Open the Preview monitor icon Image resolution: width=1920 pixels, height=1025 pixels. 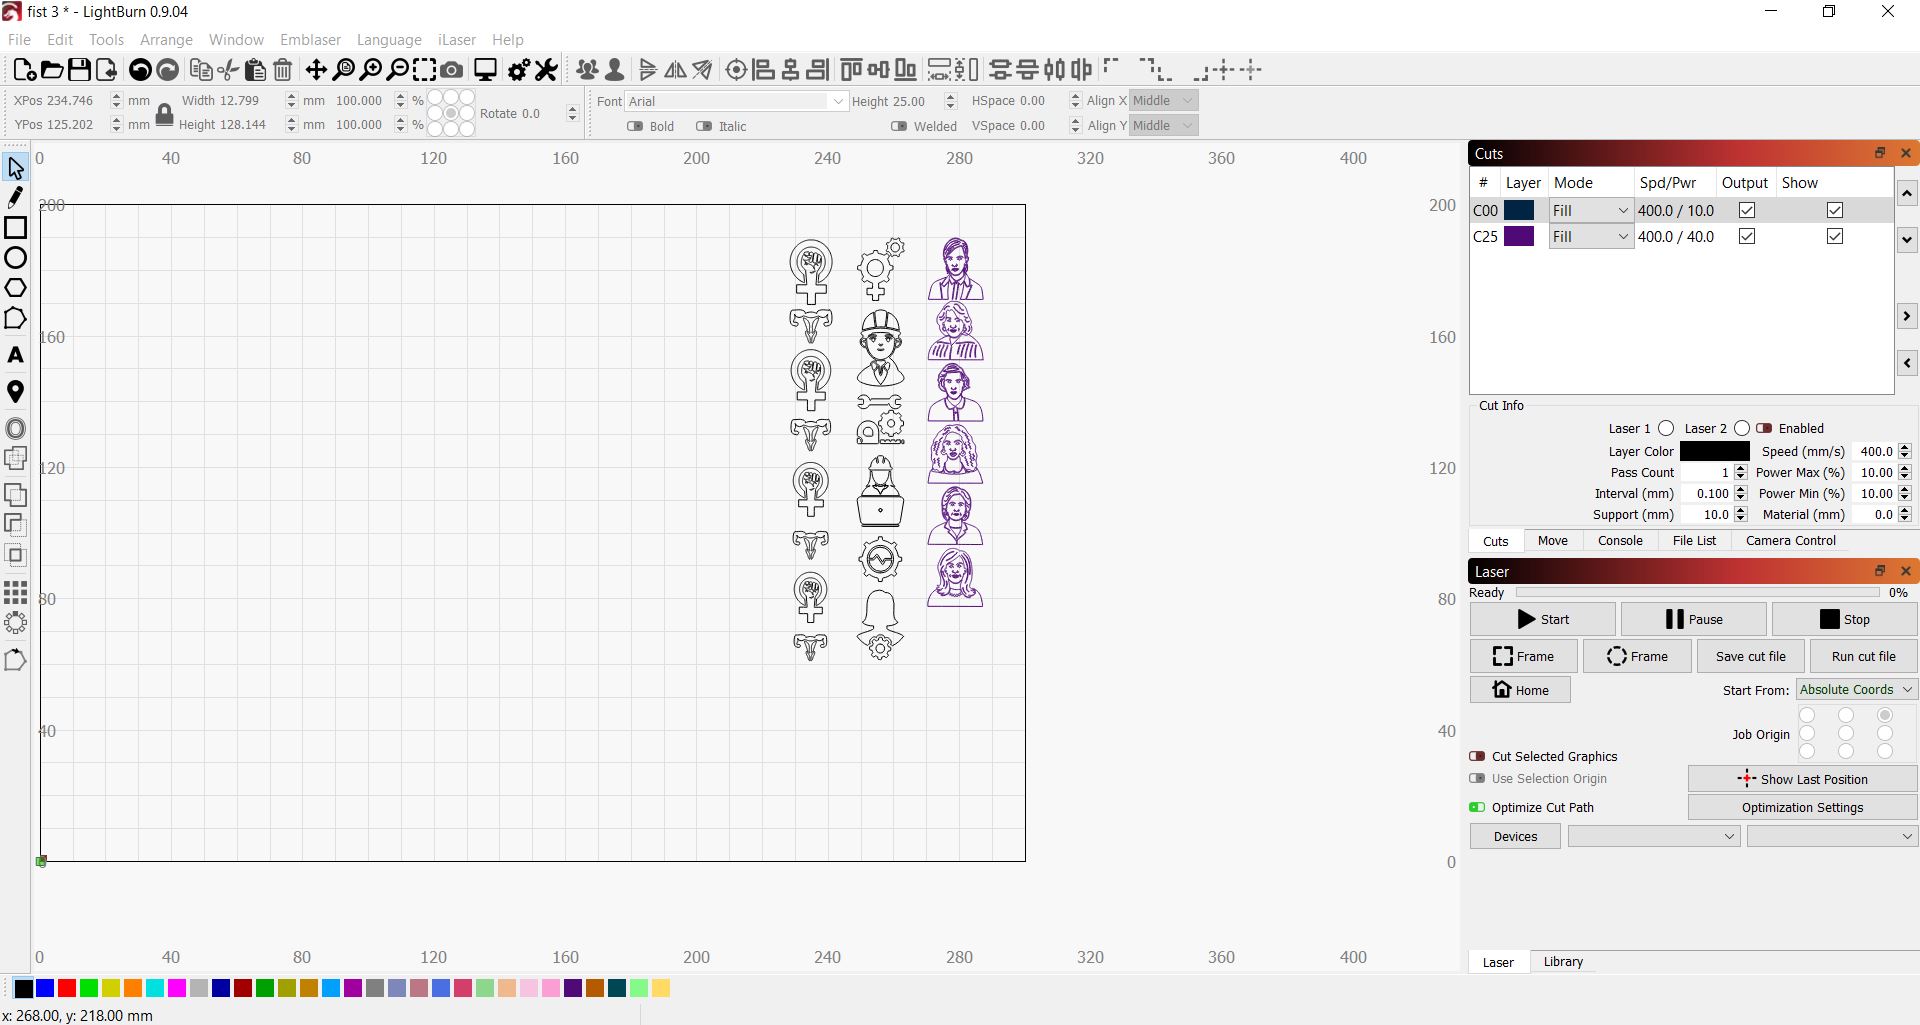coord(485,70)
